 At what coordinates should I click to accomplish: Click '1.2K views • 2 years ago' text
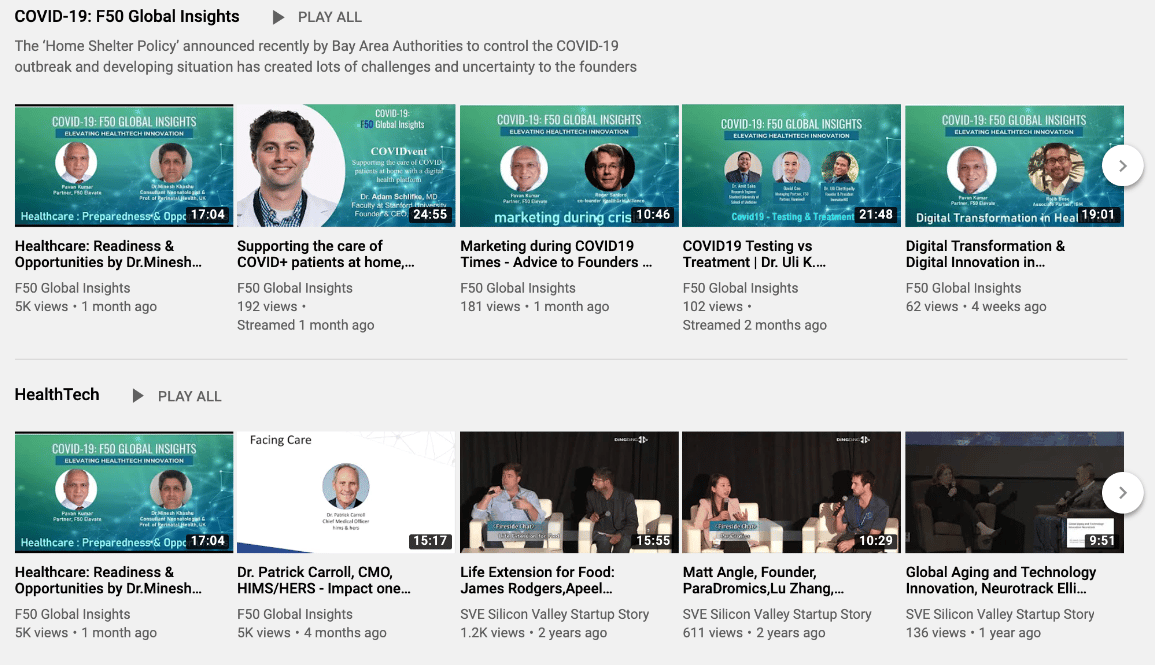click(533, 633)
